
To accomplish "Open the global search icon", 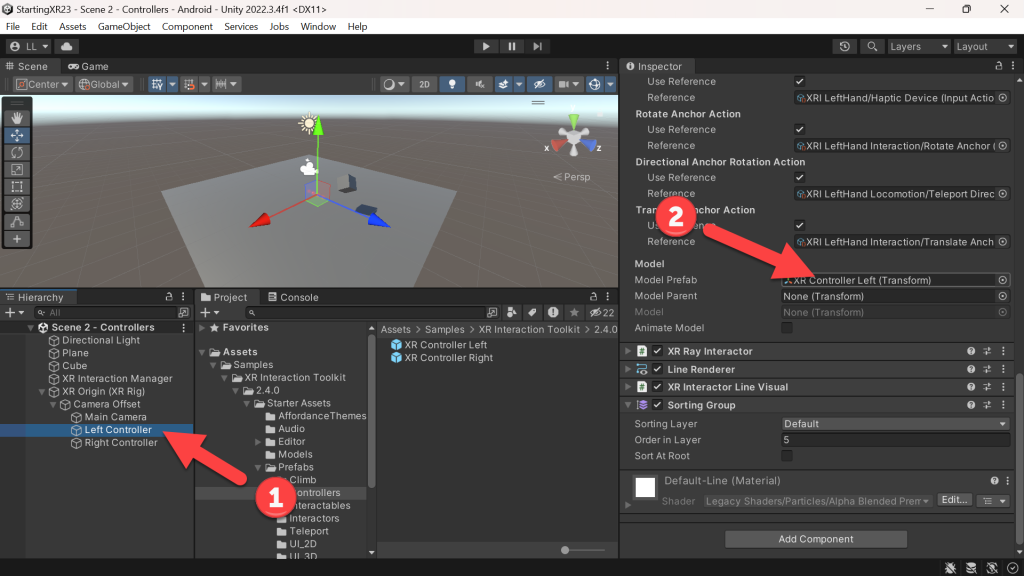I will point(872,46).
